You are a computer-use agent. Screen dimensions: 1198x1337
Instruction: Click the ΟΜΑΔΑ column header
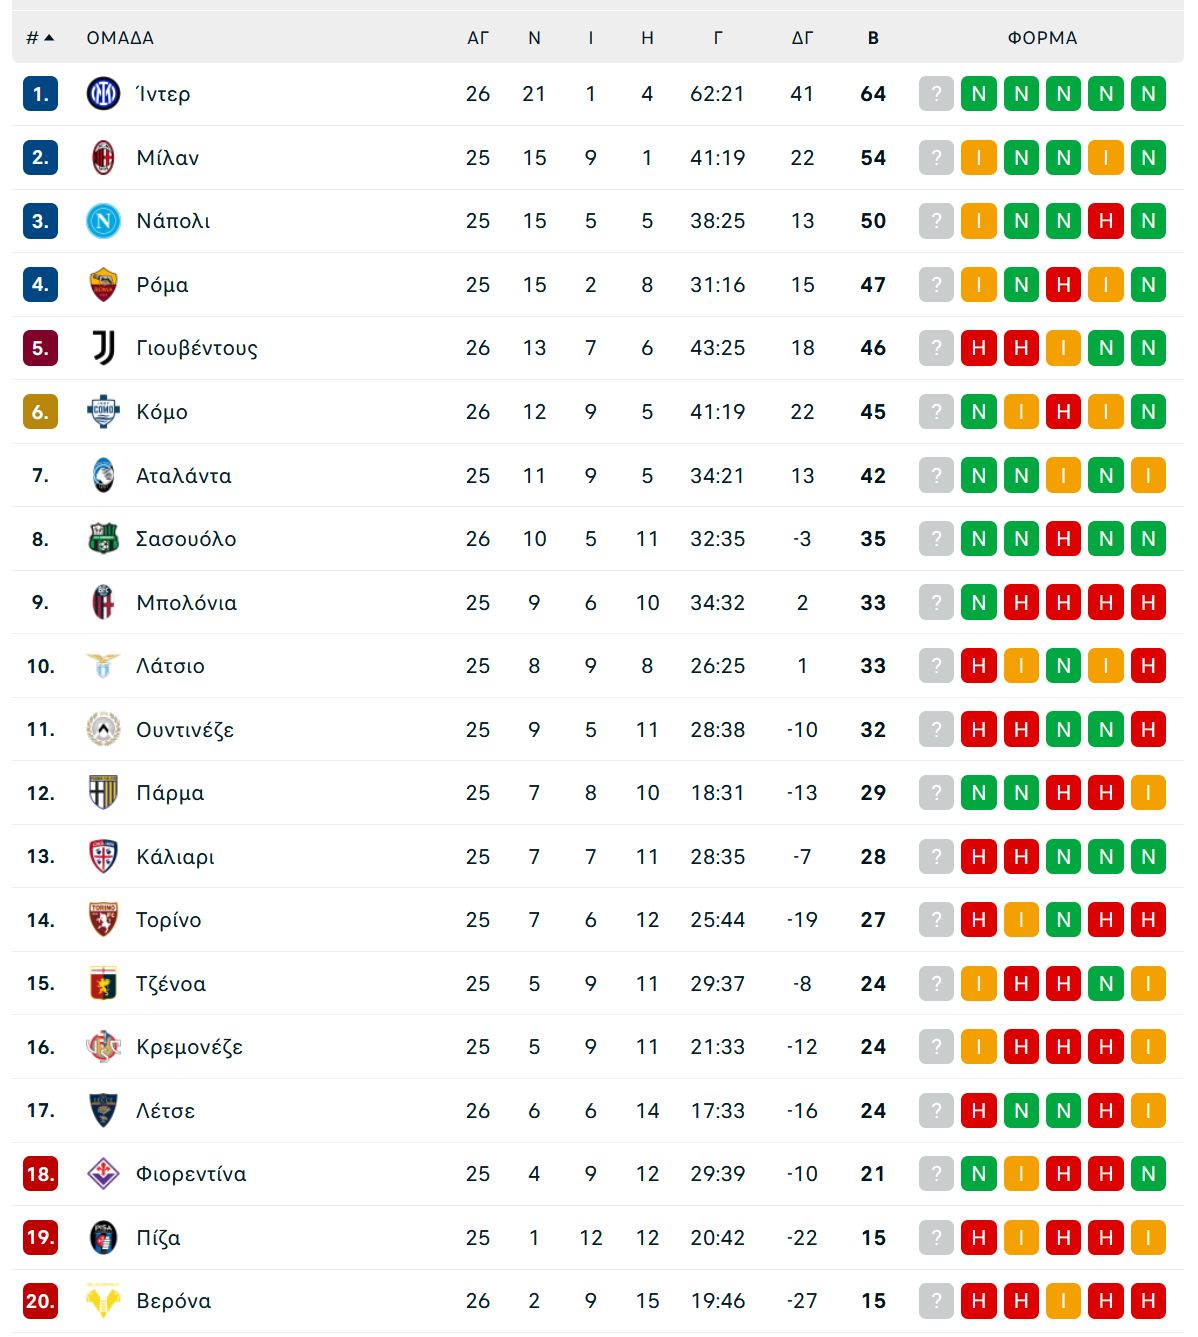click(x=120, y=38)
